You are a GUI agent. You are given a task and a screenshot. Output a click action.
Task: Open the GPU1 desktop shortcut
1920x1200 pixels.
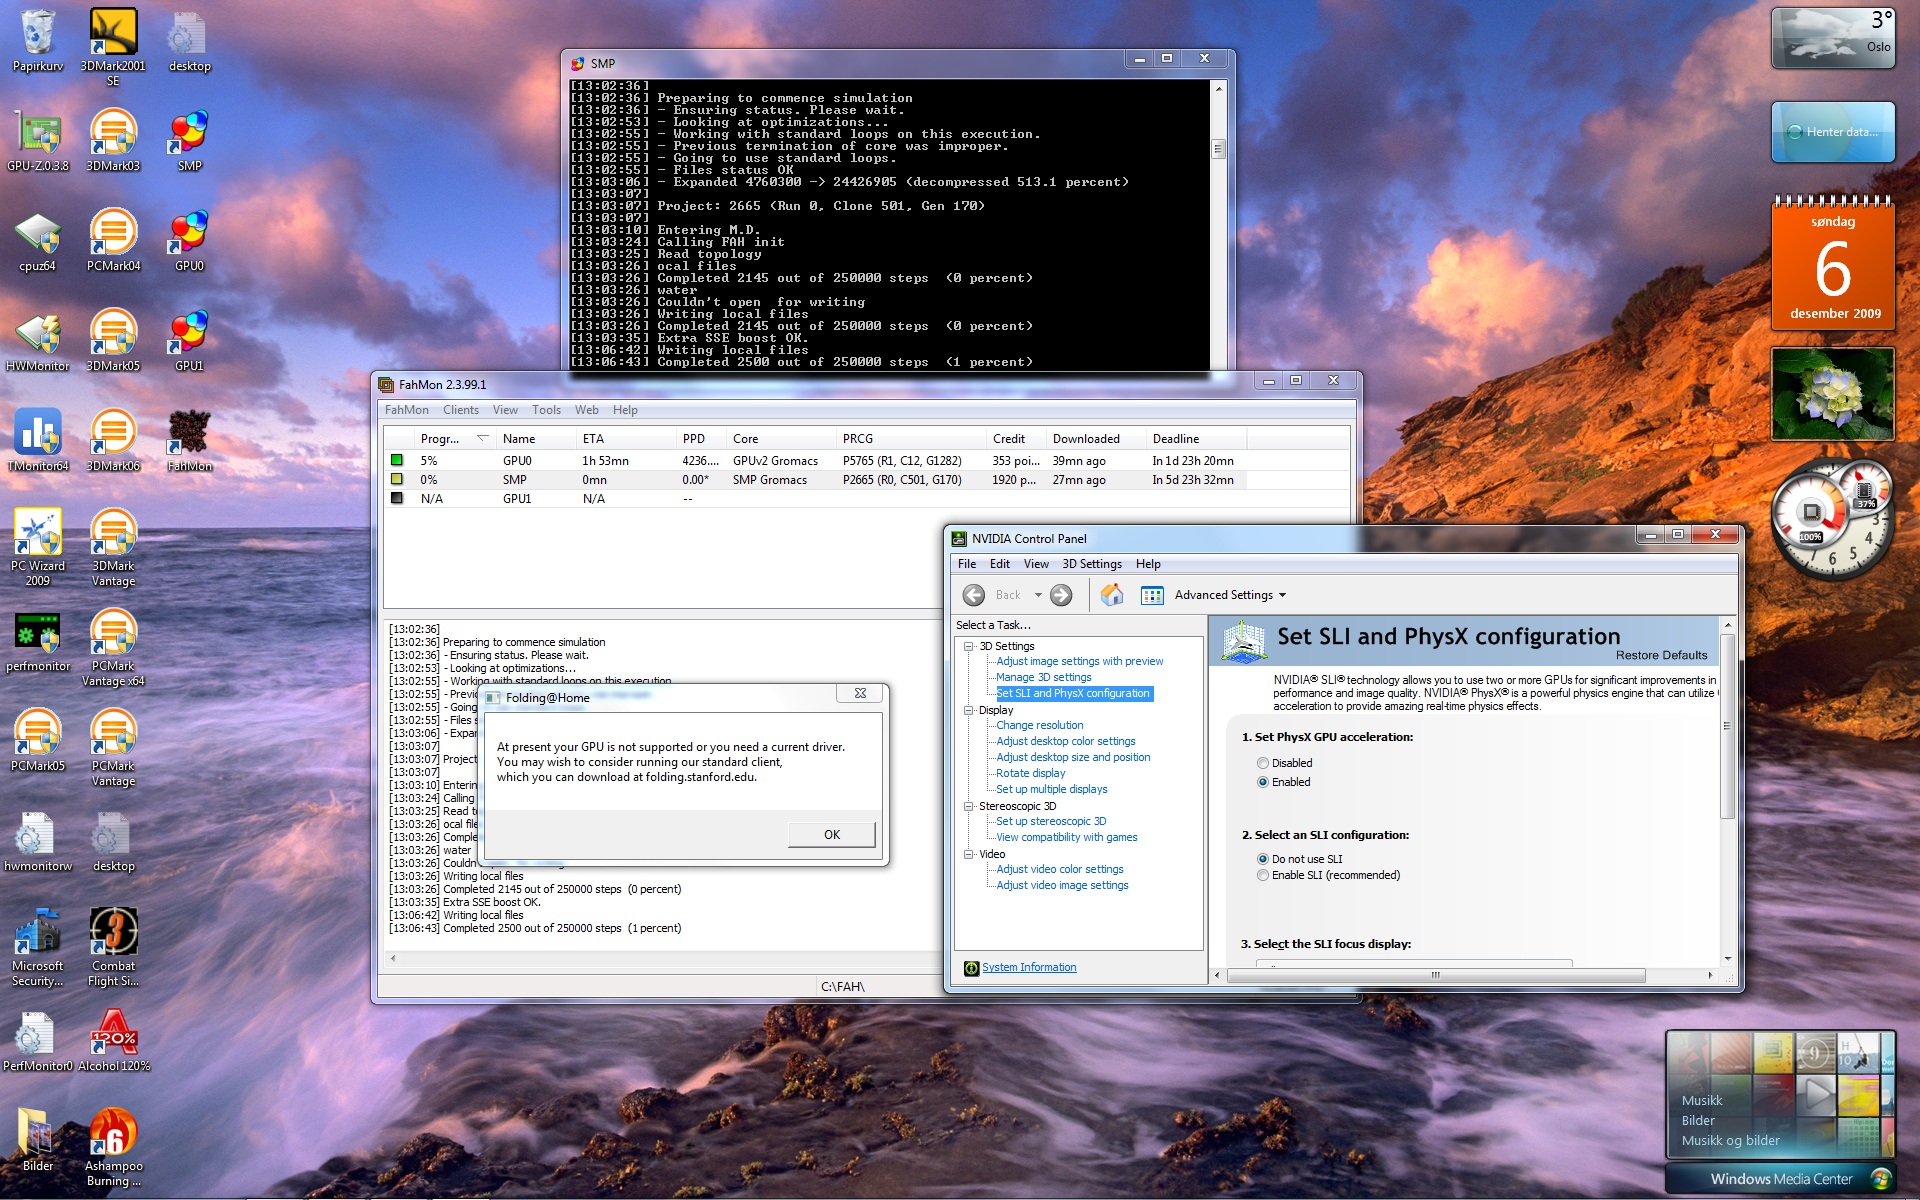pyautogui.click(x=189, y=340)
